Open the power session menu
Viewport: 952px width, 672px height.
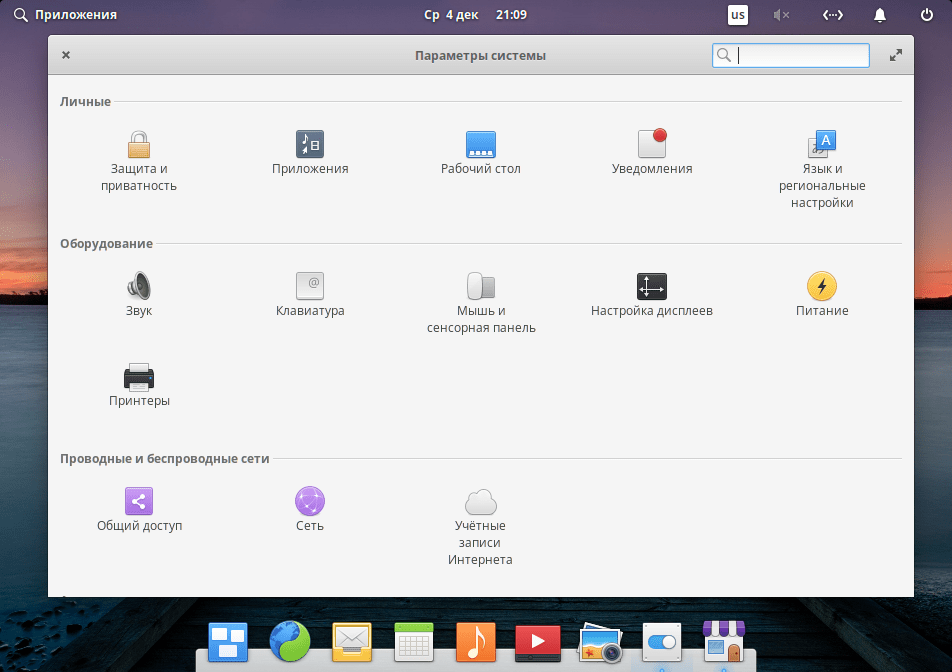point(926,15)
